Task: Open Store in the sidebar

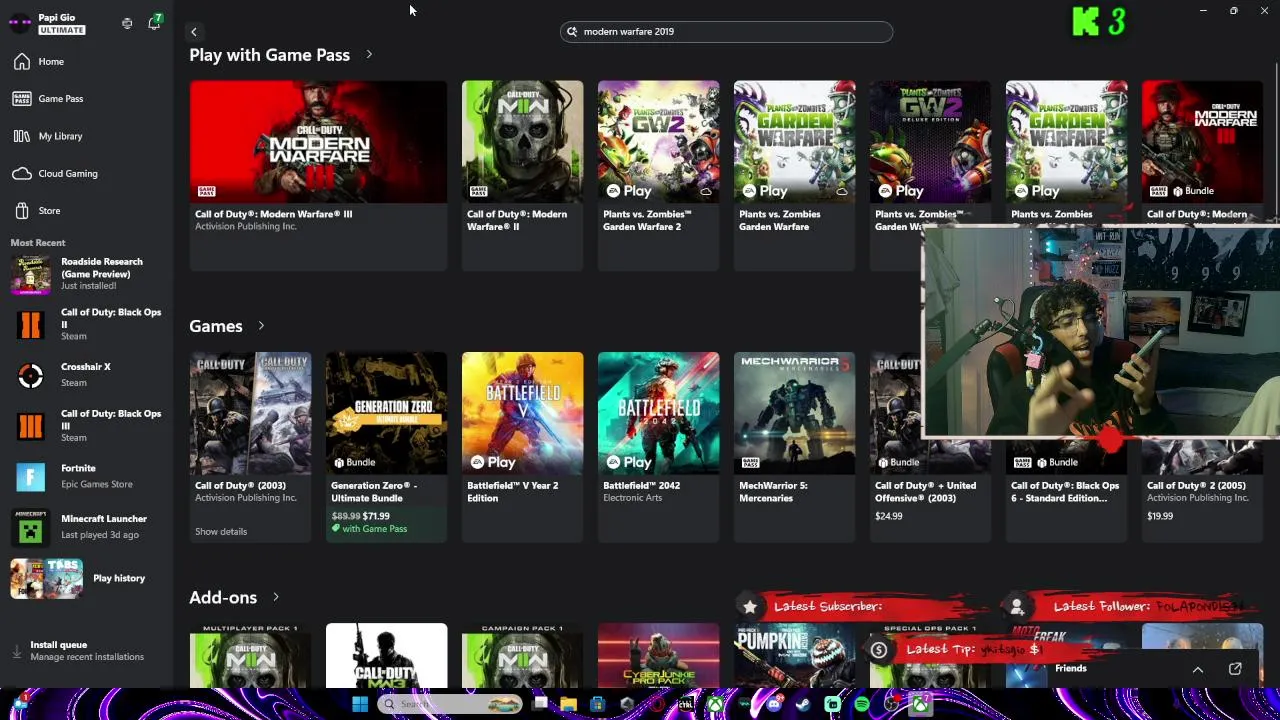Action: pyautogui.click(x=87, y=210)
